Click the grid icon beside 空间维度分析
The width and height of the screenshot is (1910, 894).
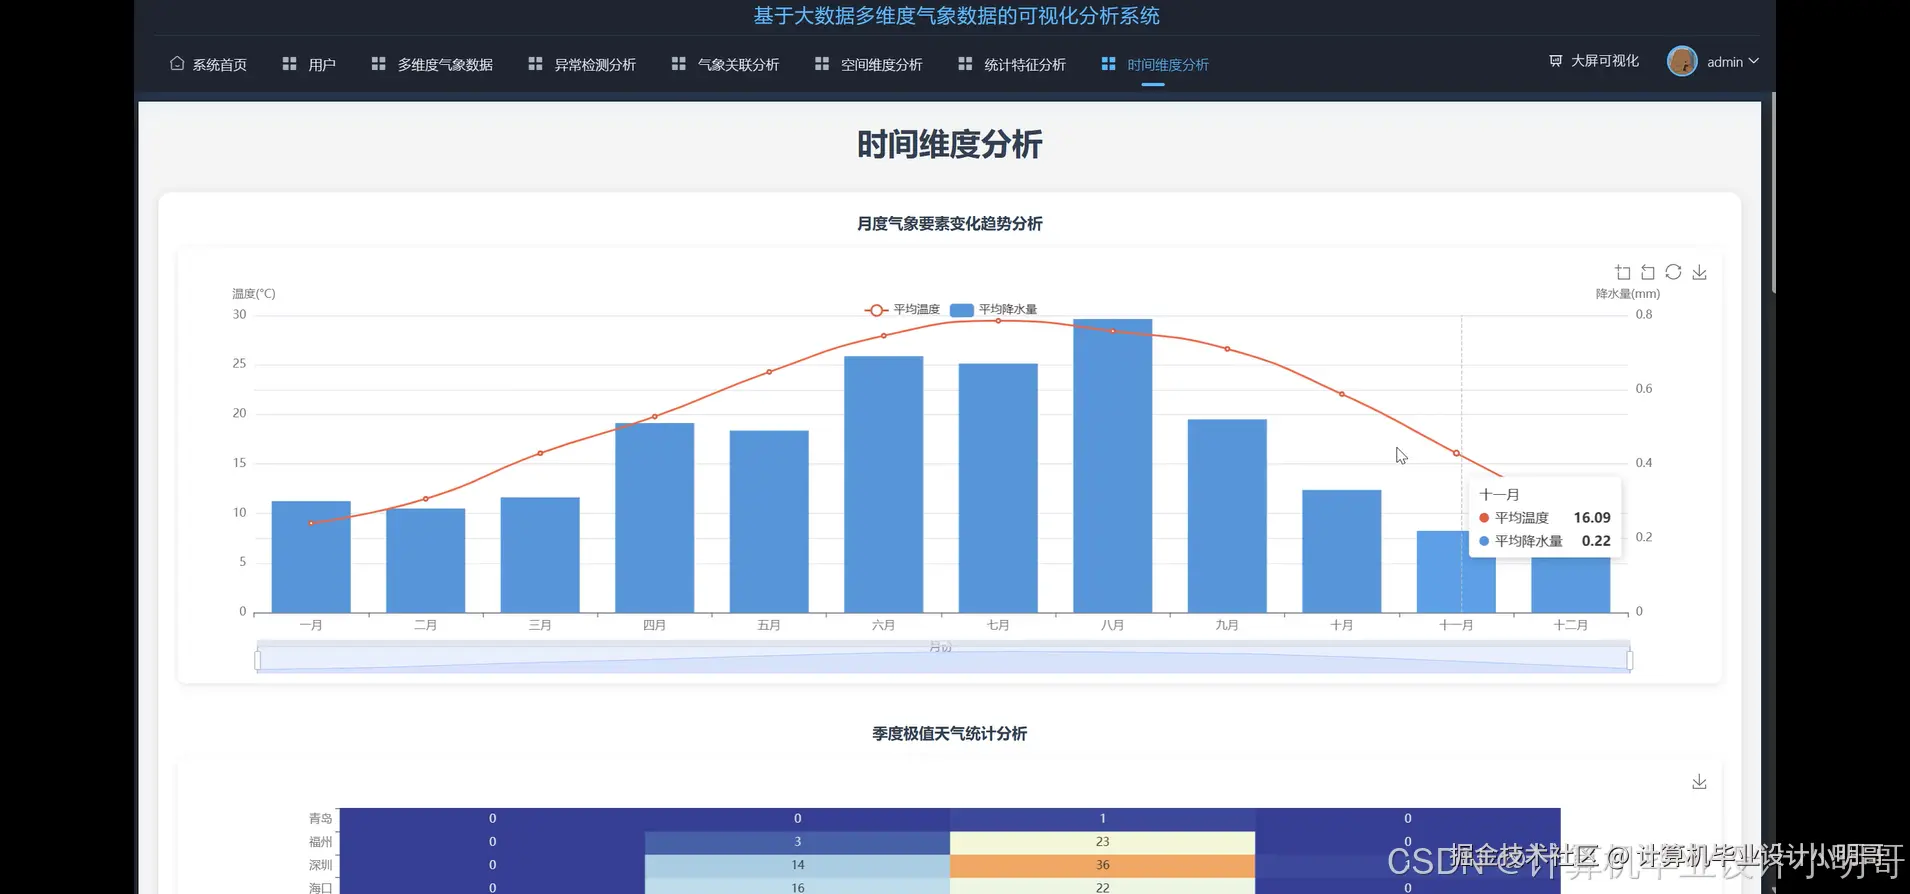coord(822,63)
